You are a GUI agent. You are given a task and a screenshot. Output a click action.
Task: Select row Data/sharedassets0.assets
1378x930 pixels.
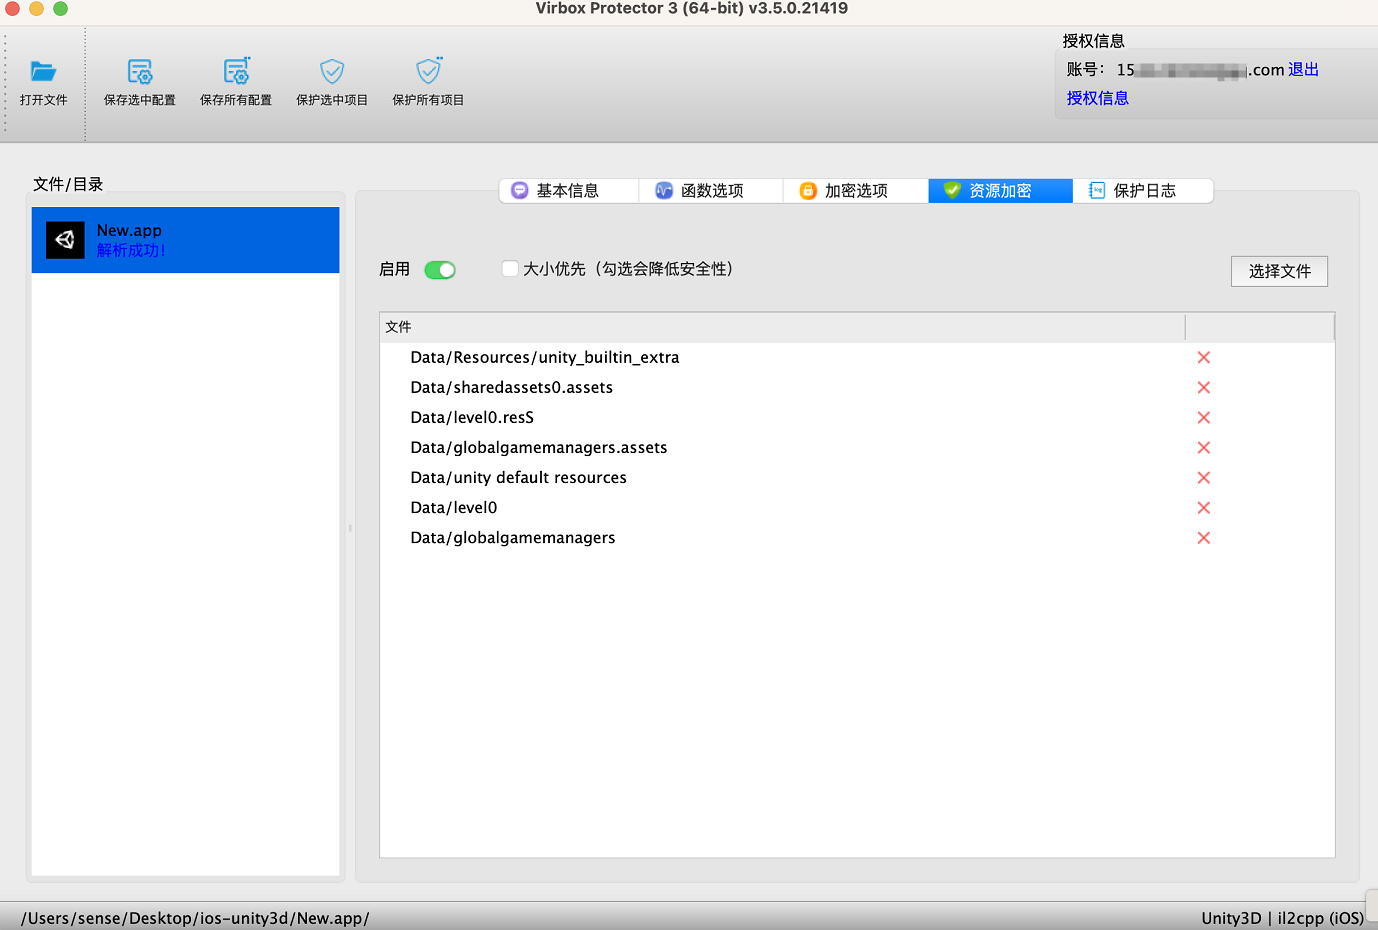tap(857, 388)
